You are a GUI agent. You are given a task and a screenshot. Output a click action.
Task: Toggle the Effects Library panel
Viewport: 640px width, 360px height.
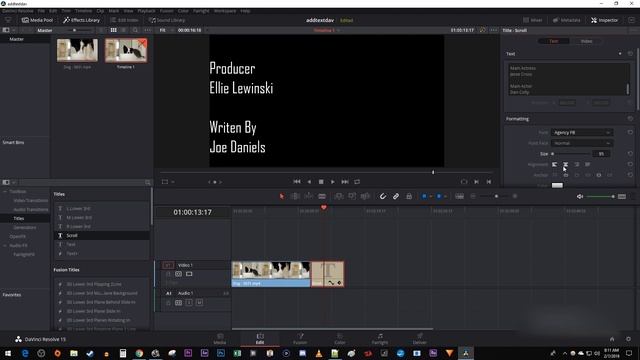click(x=82, y=20)
